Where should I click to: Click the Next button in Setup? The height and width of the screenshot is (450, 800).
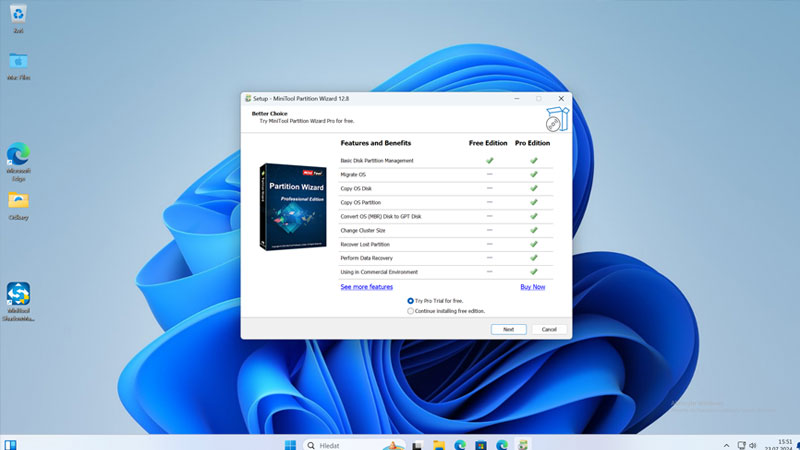pos(508,330)
